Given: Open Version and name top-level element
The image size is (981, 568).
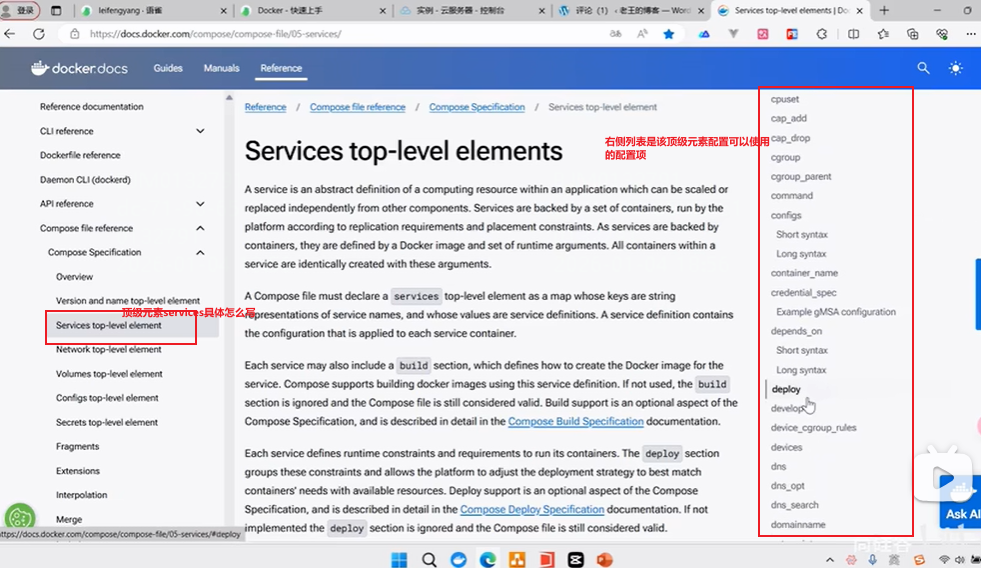Looking at the screenshot, I should tap(128, 301).
